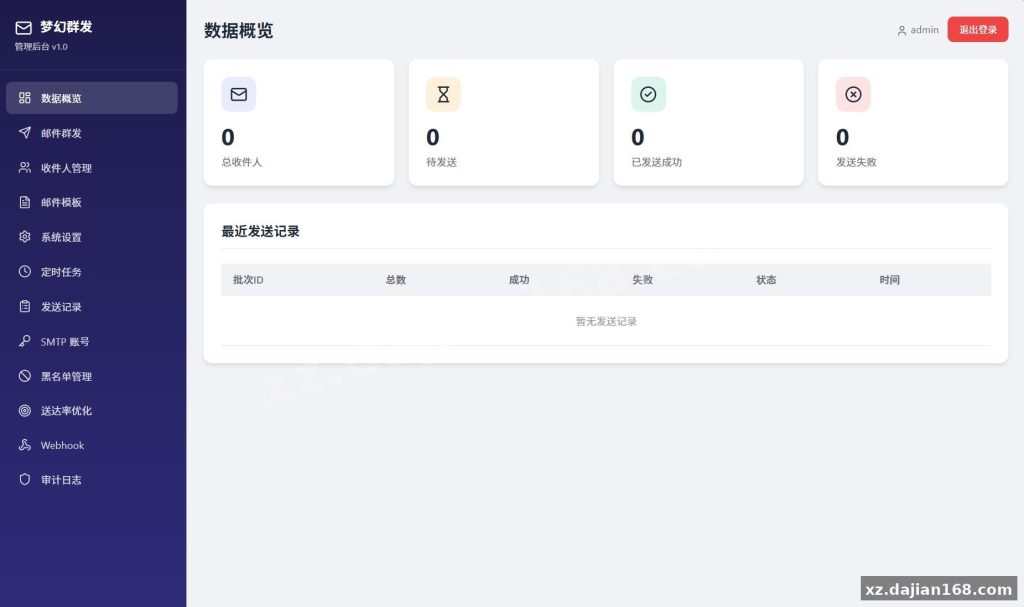
Task: Click the clock icon for 定时任务
Action: point(24,271)
